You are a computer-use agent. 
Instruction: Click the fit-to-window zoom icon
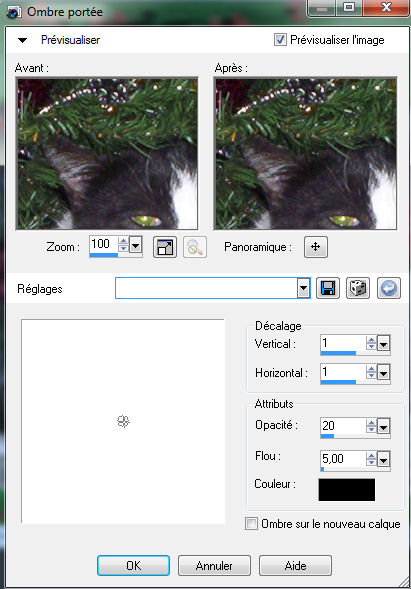[165, 247]
